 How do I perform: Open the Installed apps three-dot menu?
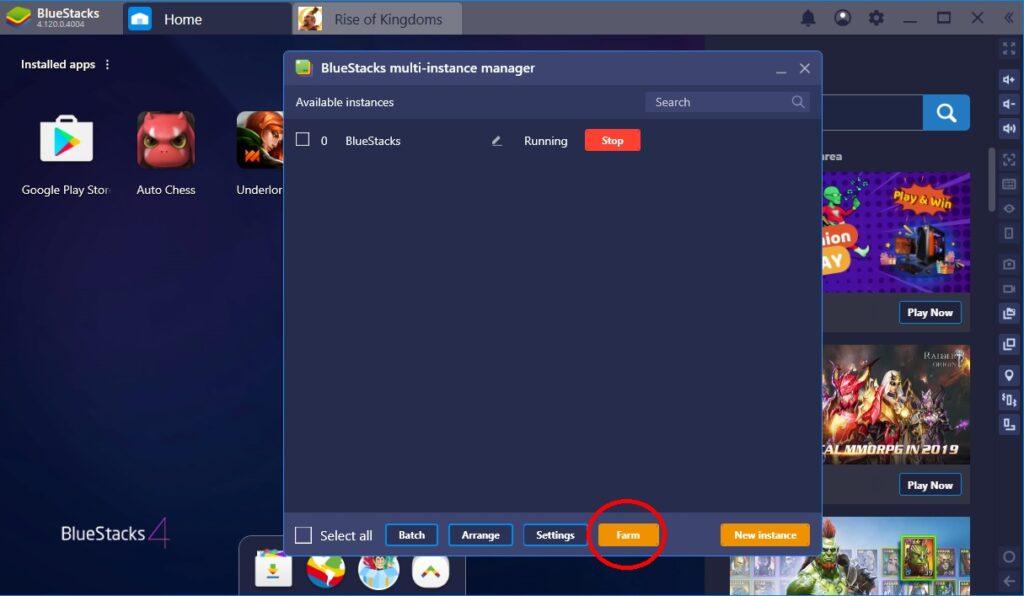tap(108, 65)
